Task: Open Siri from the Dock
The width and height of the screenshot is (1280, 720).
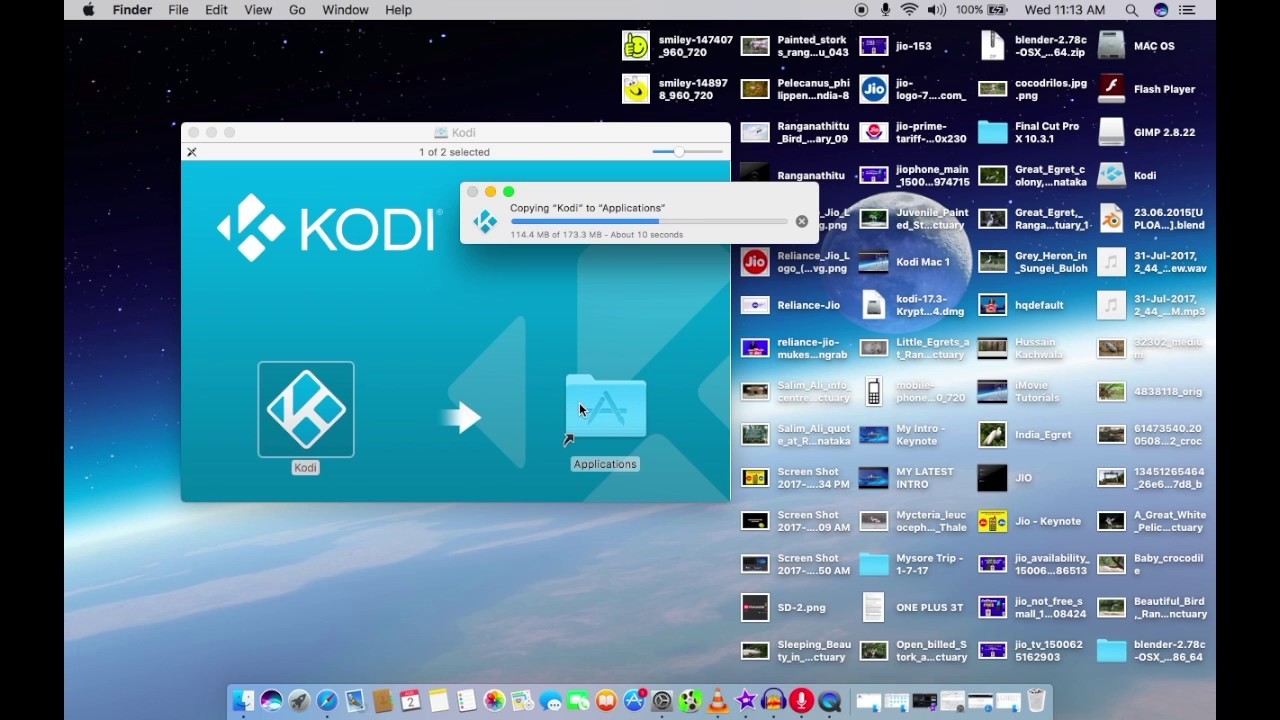Action: tap(271, 701)
